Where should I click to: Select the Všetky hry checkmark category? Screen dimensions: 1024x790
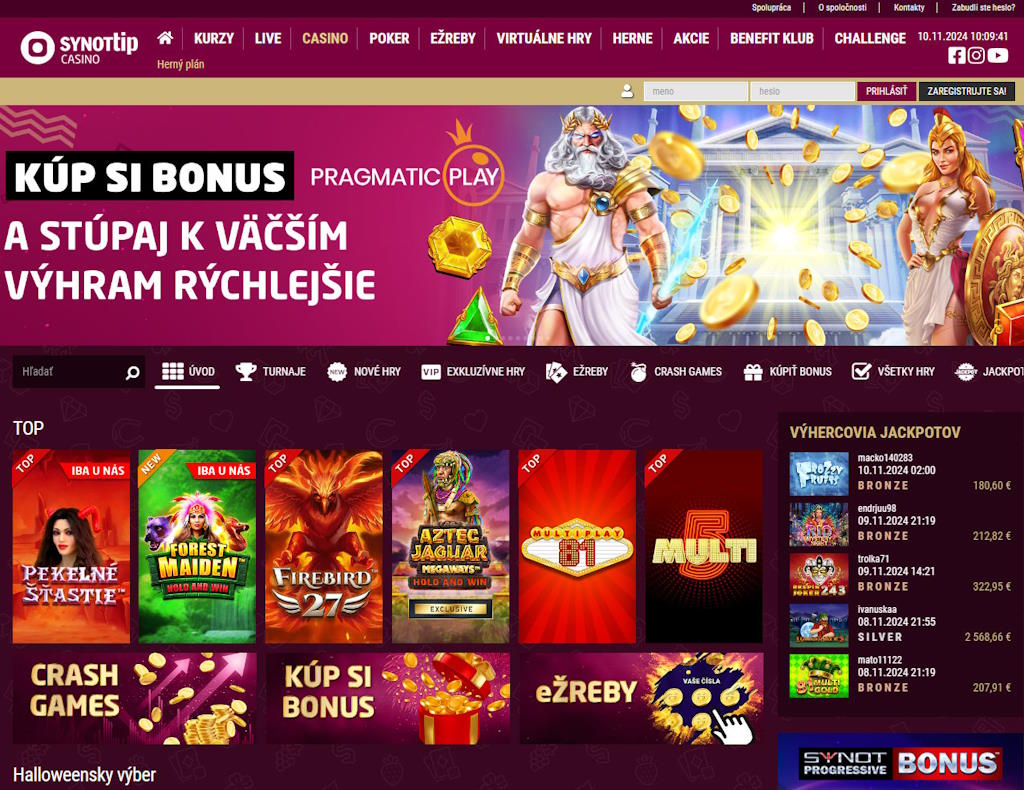[861, 371]
